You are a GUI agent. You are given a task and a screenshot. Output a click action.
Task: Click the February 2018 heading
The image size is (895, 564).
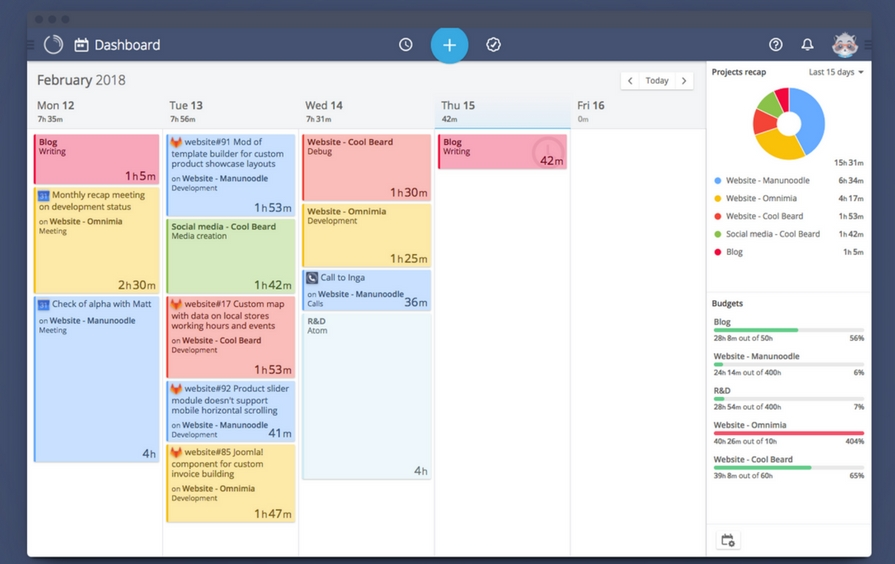[x=81, y=80]
